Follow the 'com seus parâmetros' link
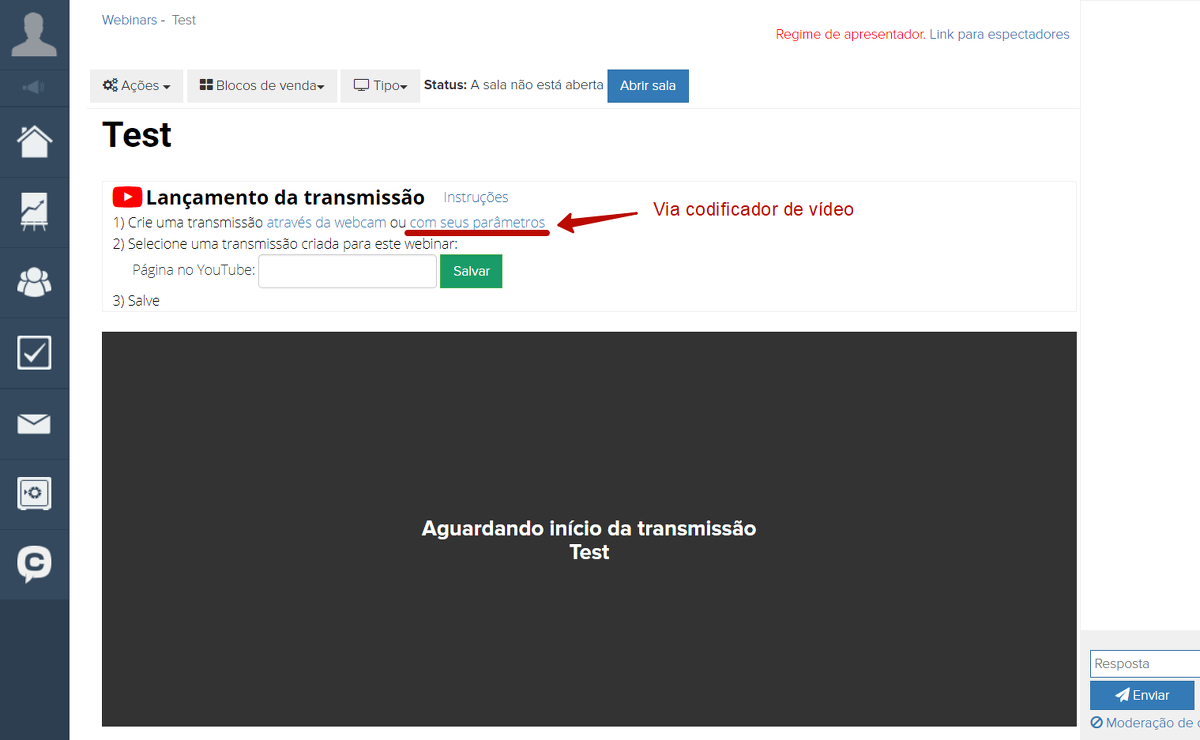This screenshot has width=1200, height=740. tap(477, 222)
